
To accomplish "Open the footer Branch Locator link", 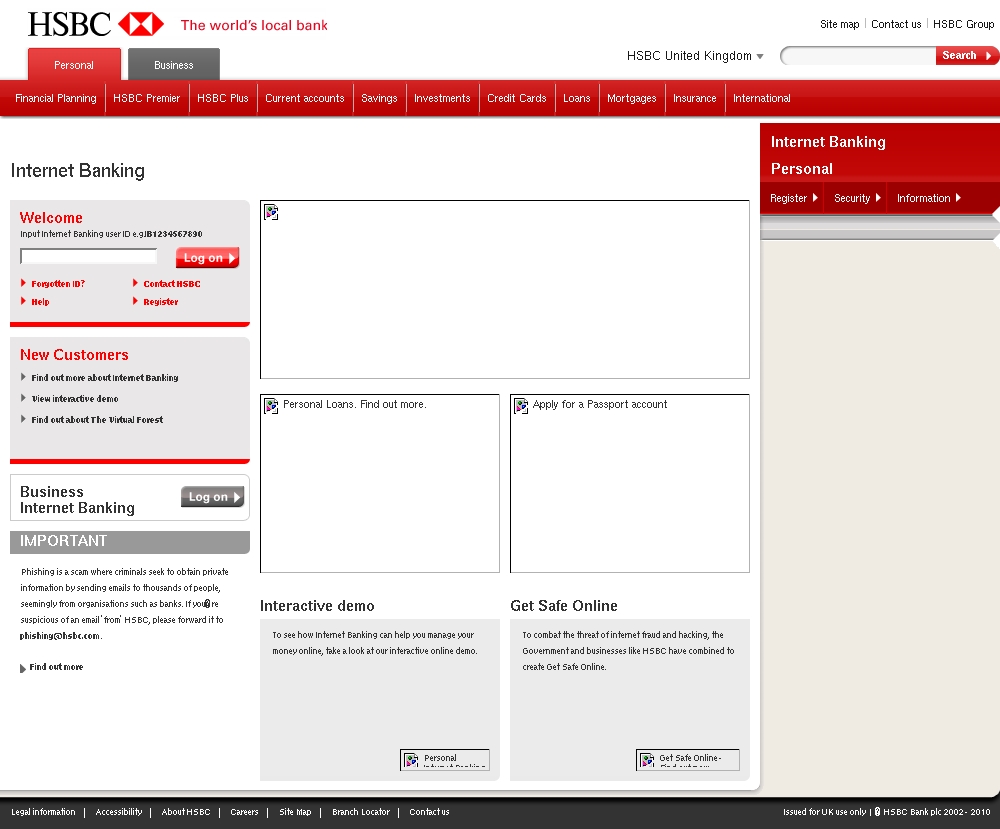I will point(361,812).
